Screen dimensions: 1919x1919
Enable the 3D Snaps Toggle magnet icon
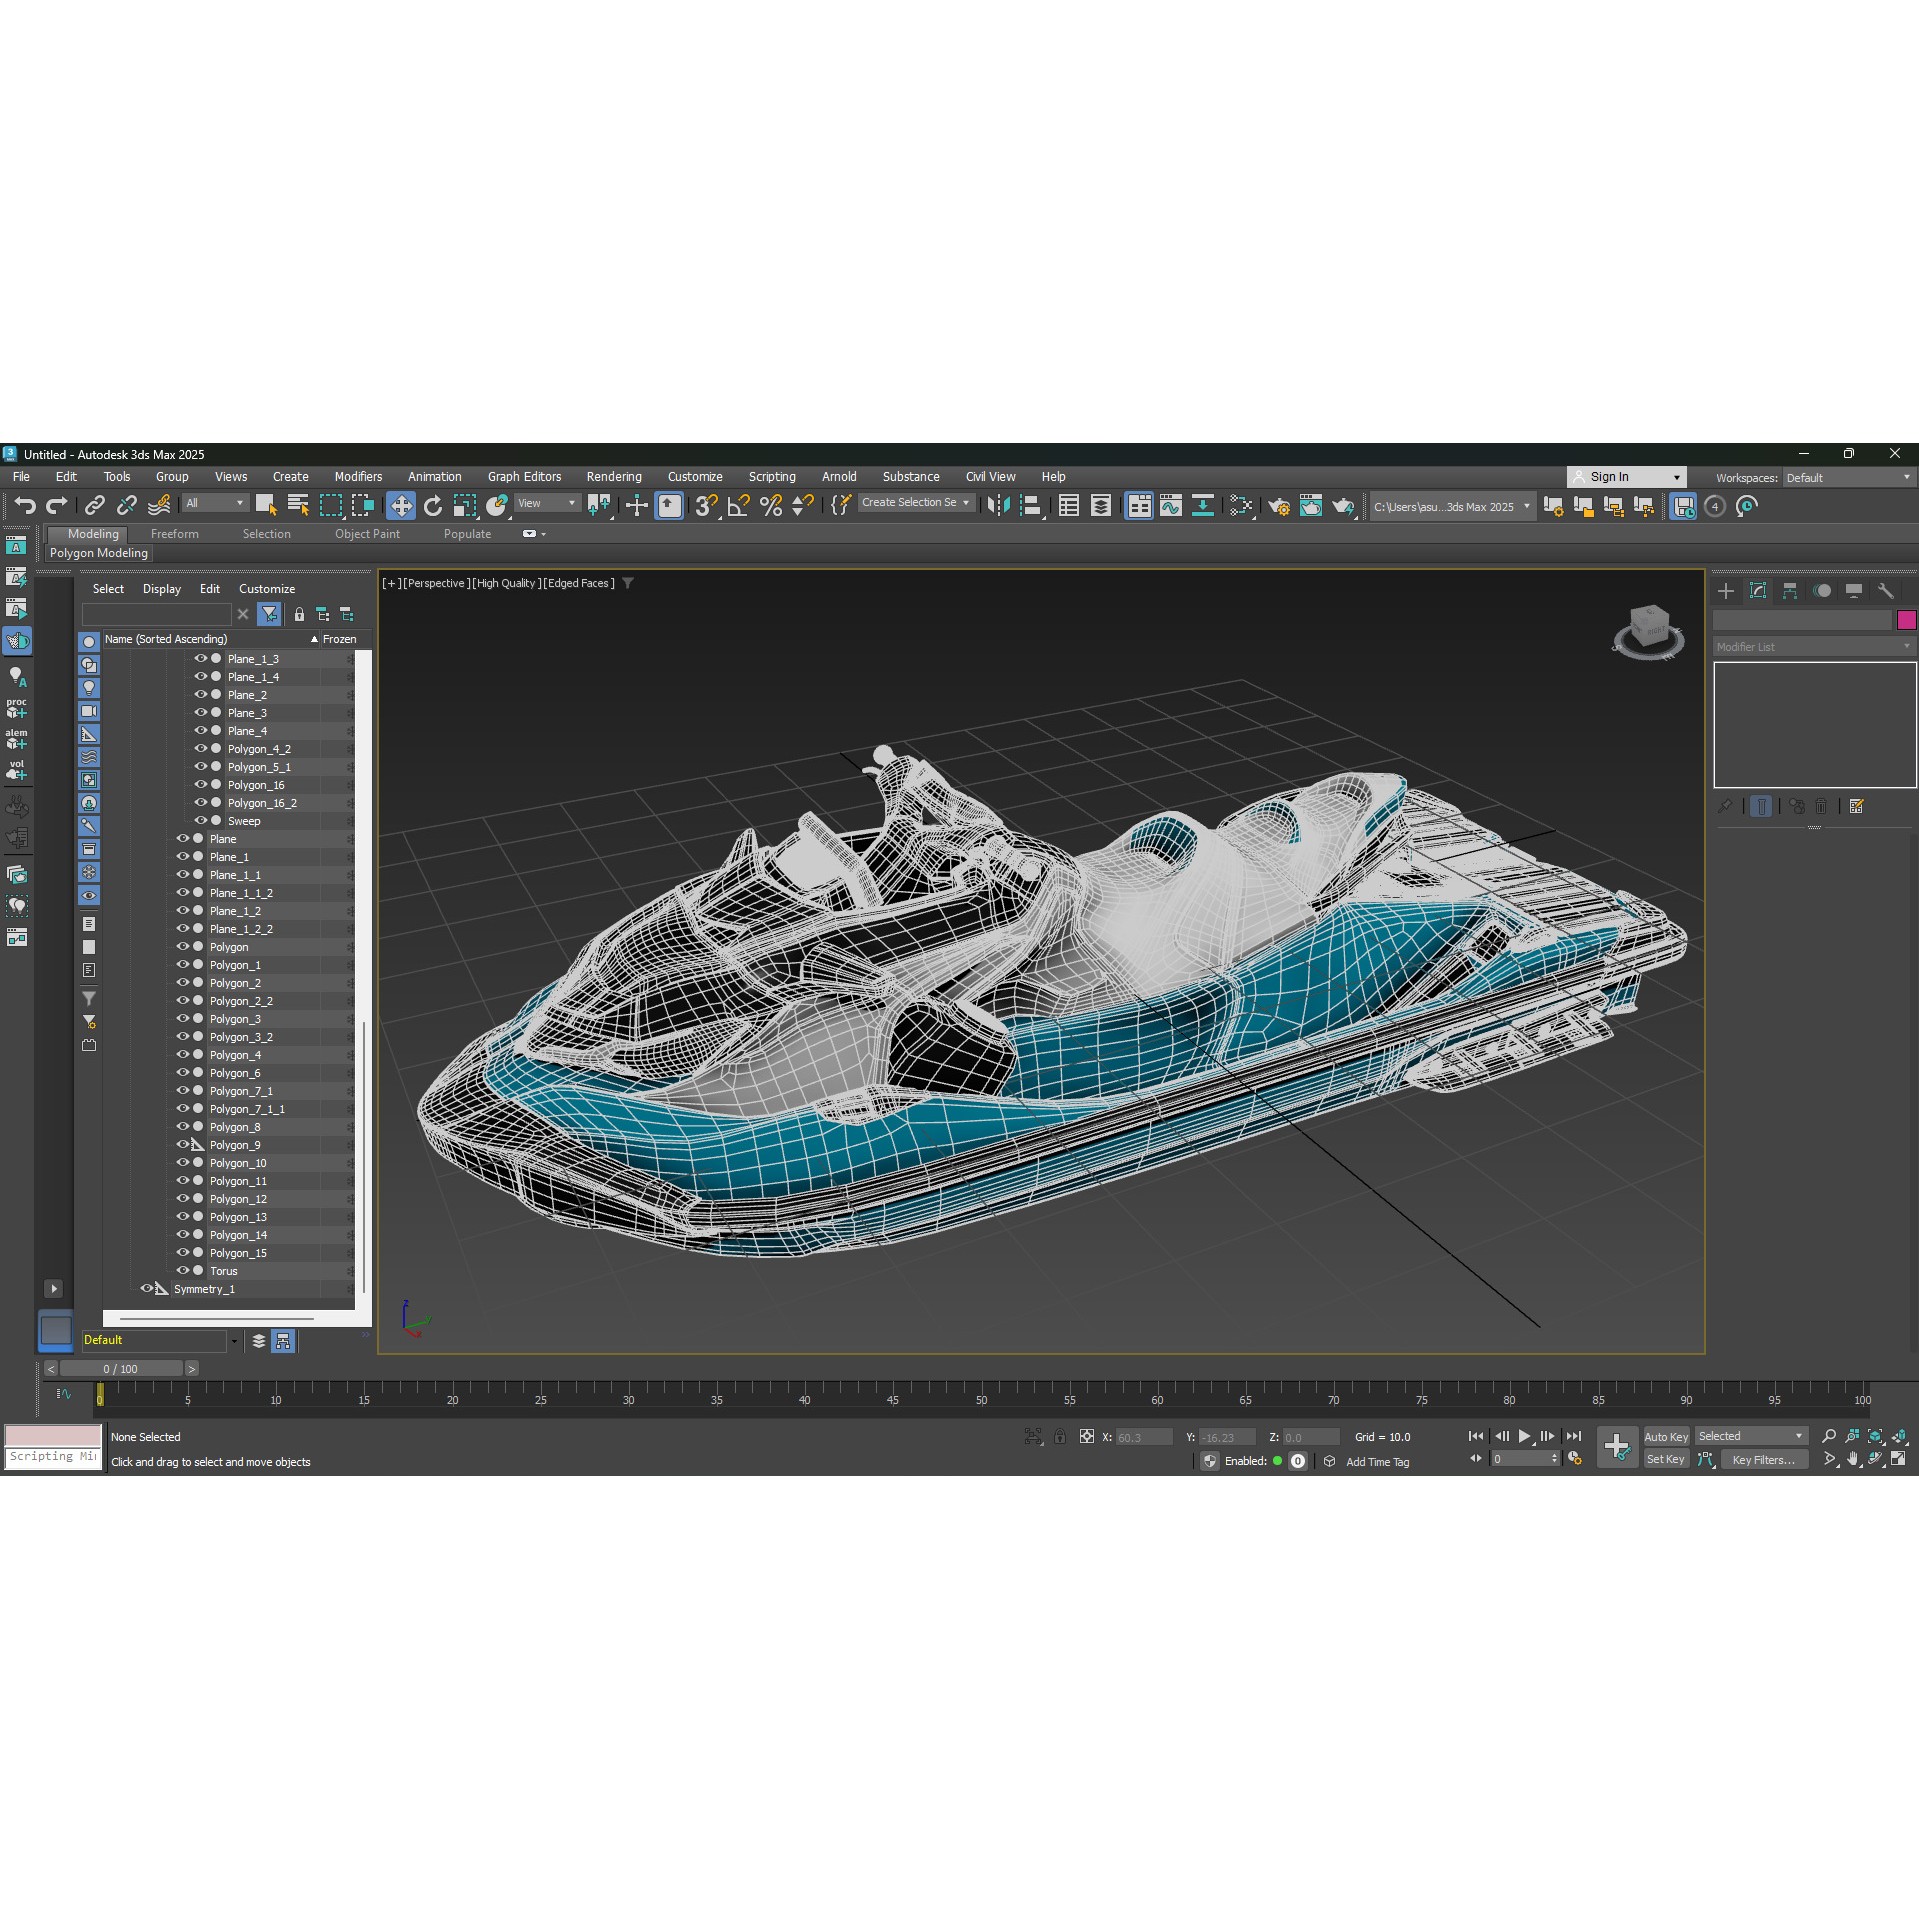click(x=706, y=505)
